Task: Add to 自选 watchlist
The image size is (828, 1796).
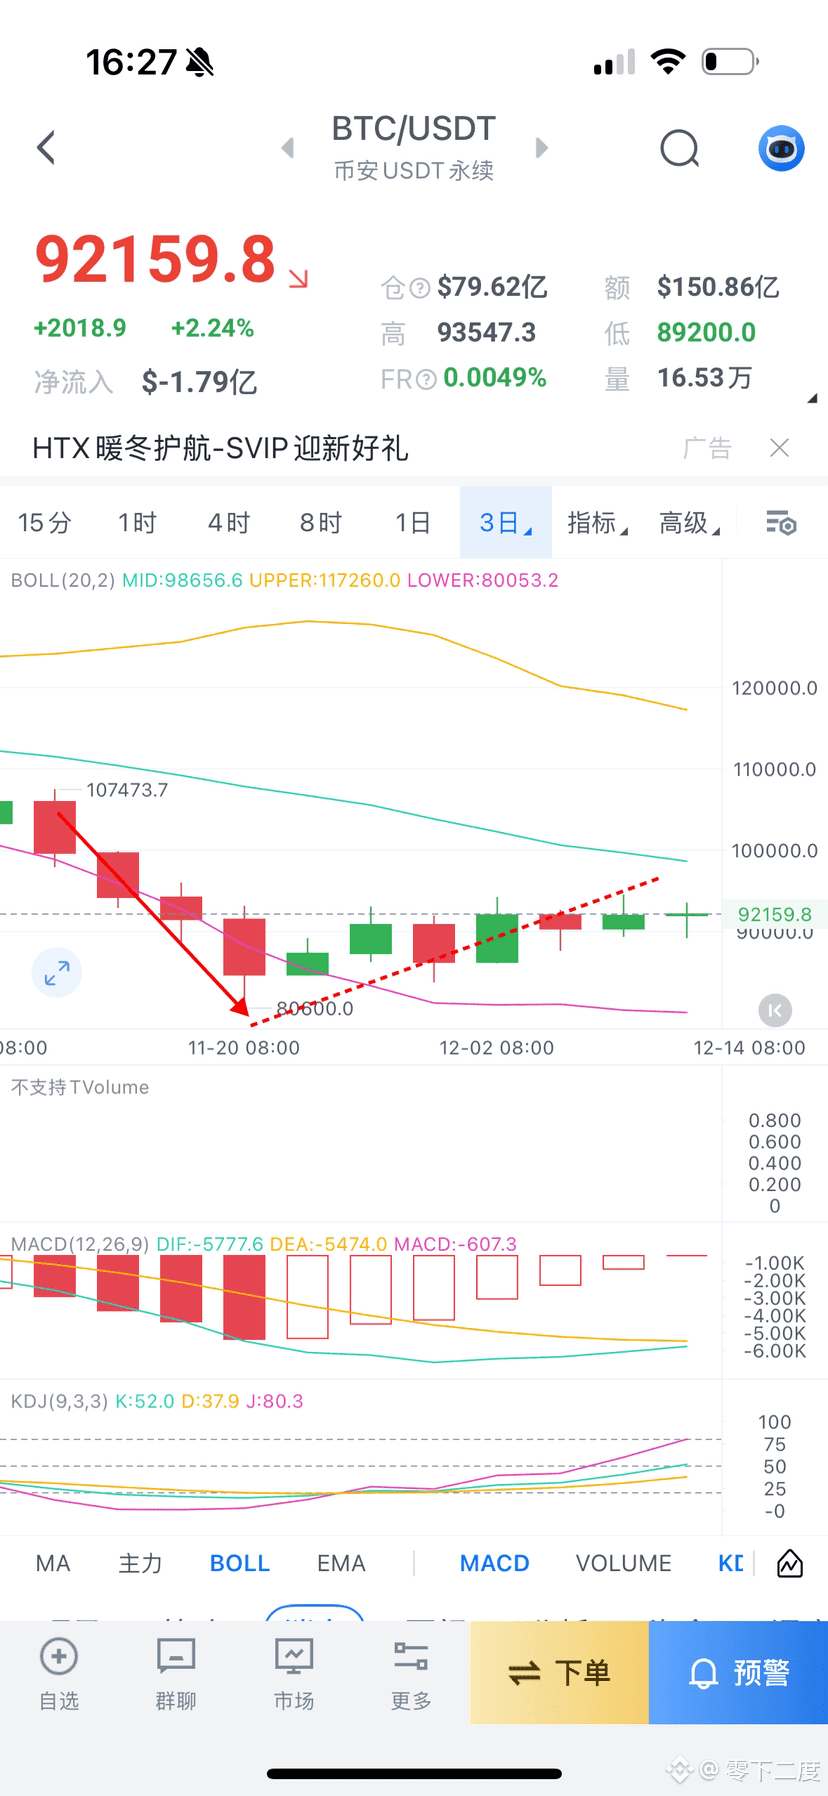Action: pyautogui.click(x=59, y=1673)
